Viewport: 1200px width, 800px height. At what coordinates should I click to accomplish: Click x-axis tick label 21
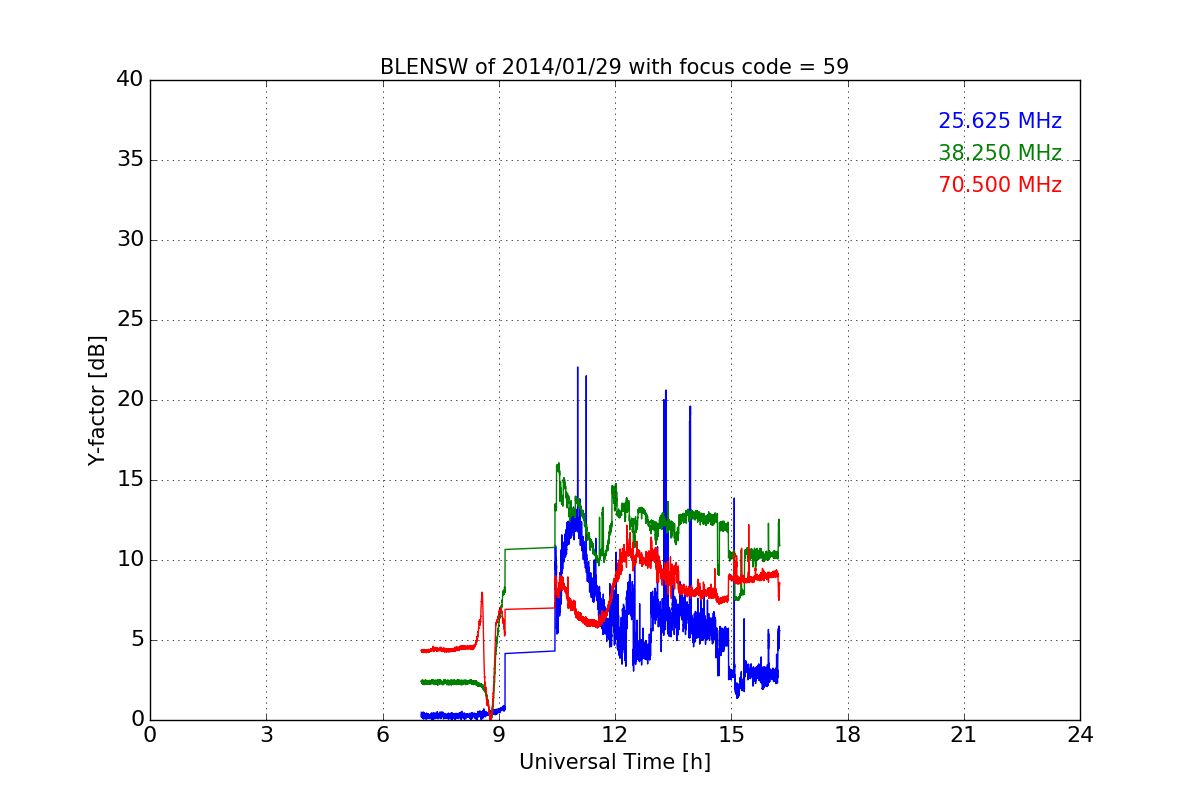(x=964, y=734)
